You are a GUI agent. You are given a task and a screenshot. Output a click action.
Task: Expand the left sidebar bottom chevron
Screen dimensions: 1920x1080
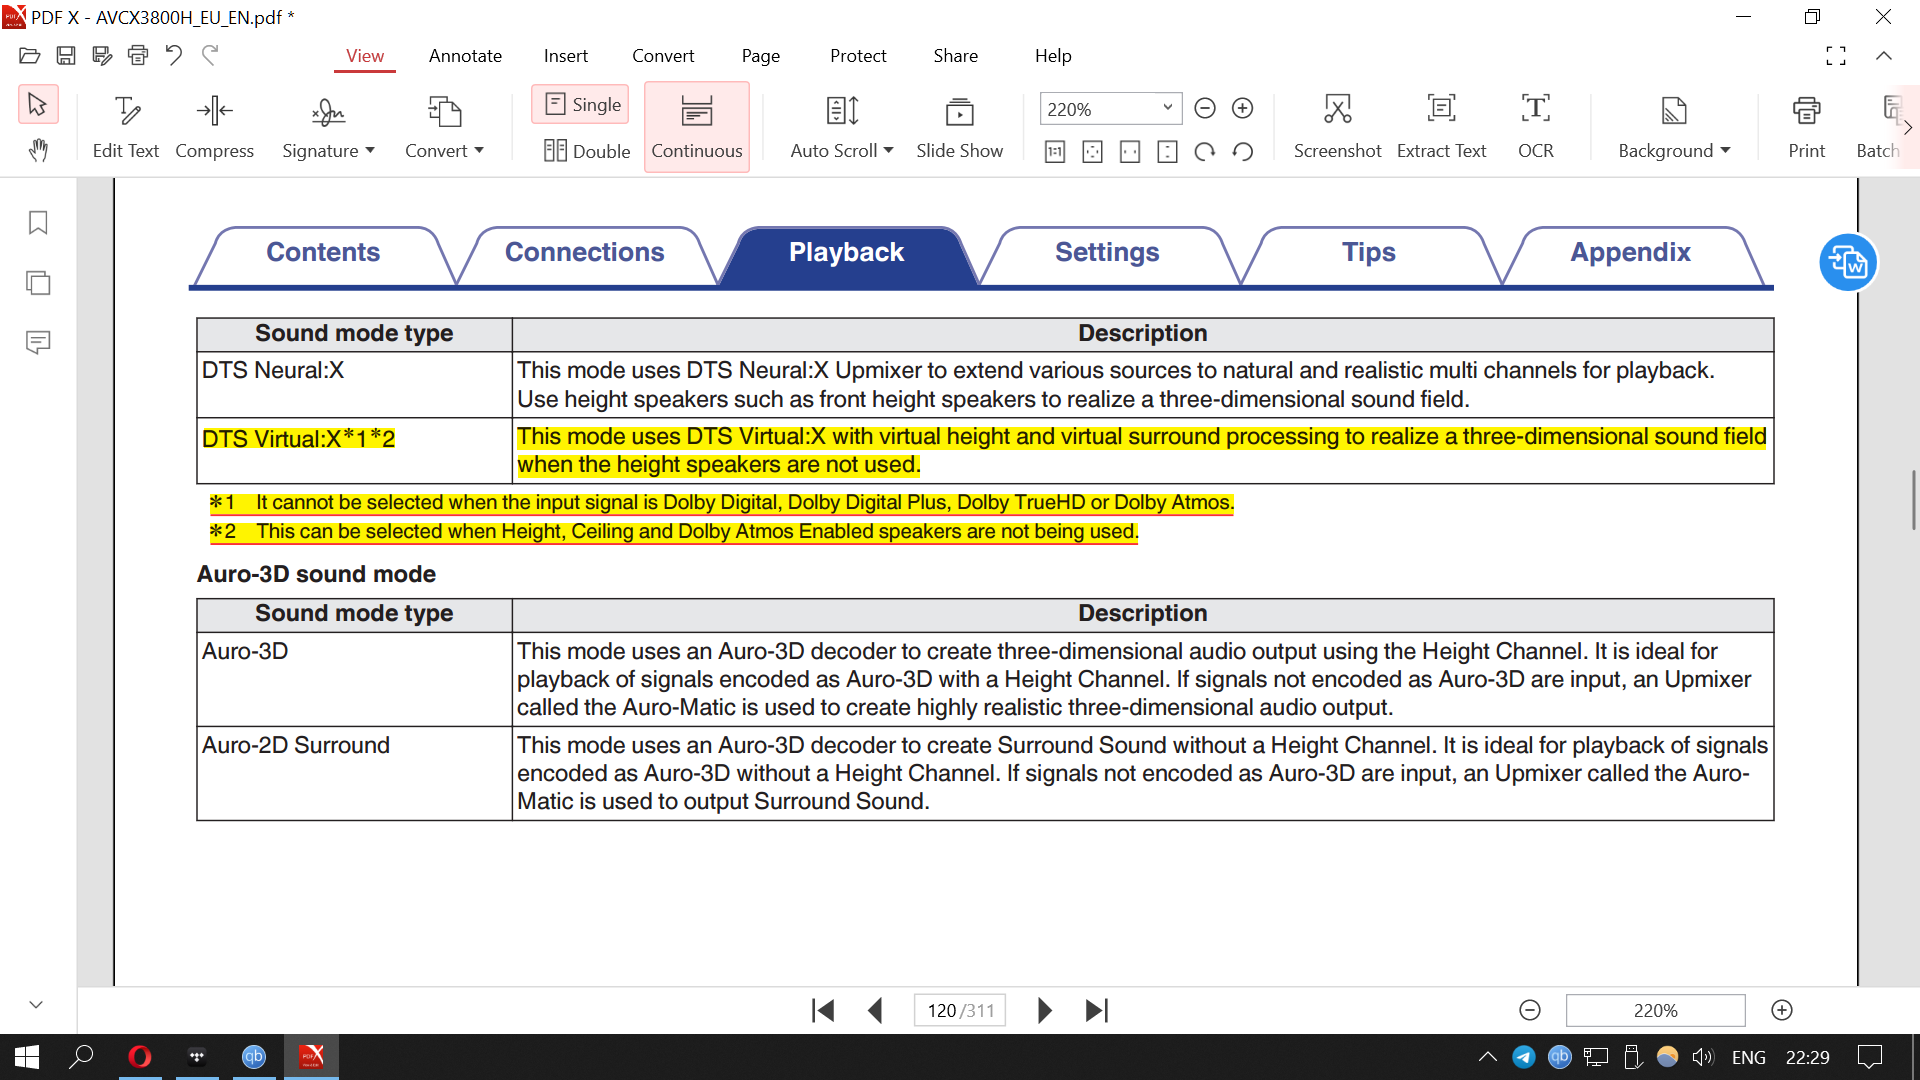pyautogui.click(x=36, y=1004)
